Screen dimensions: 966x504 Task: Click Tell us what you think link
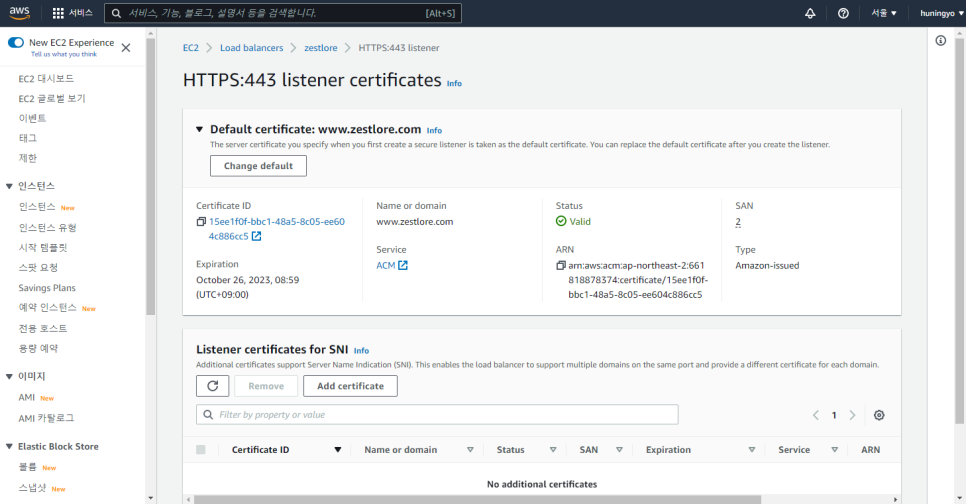pos(64,54)
